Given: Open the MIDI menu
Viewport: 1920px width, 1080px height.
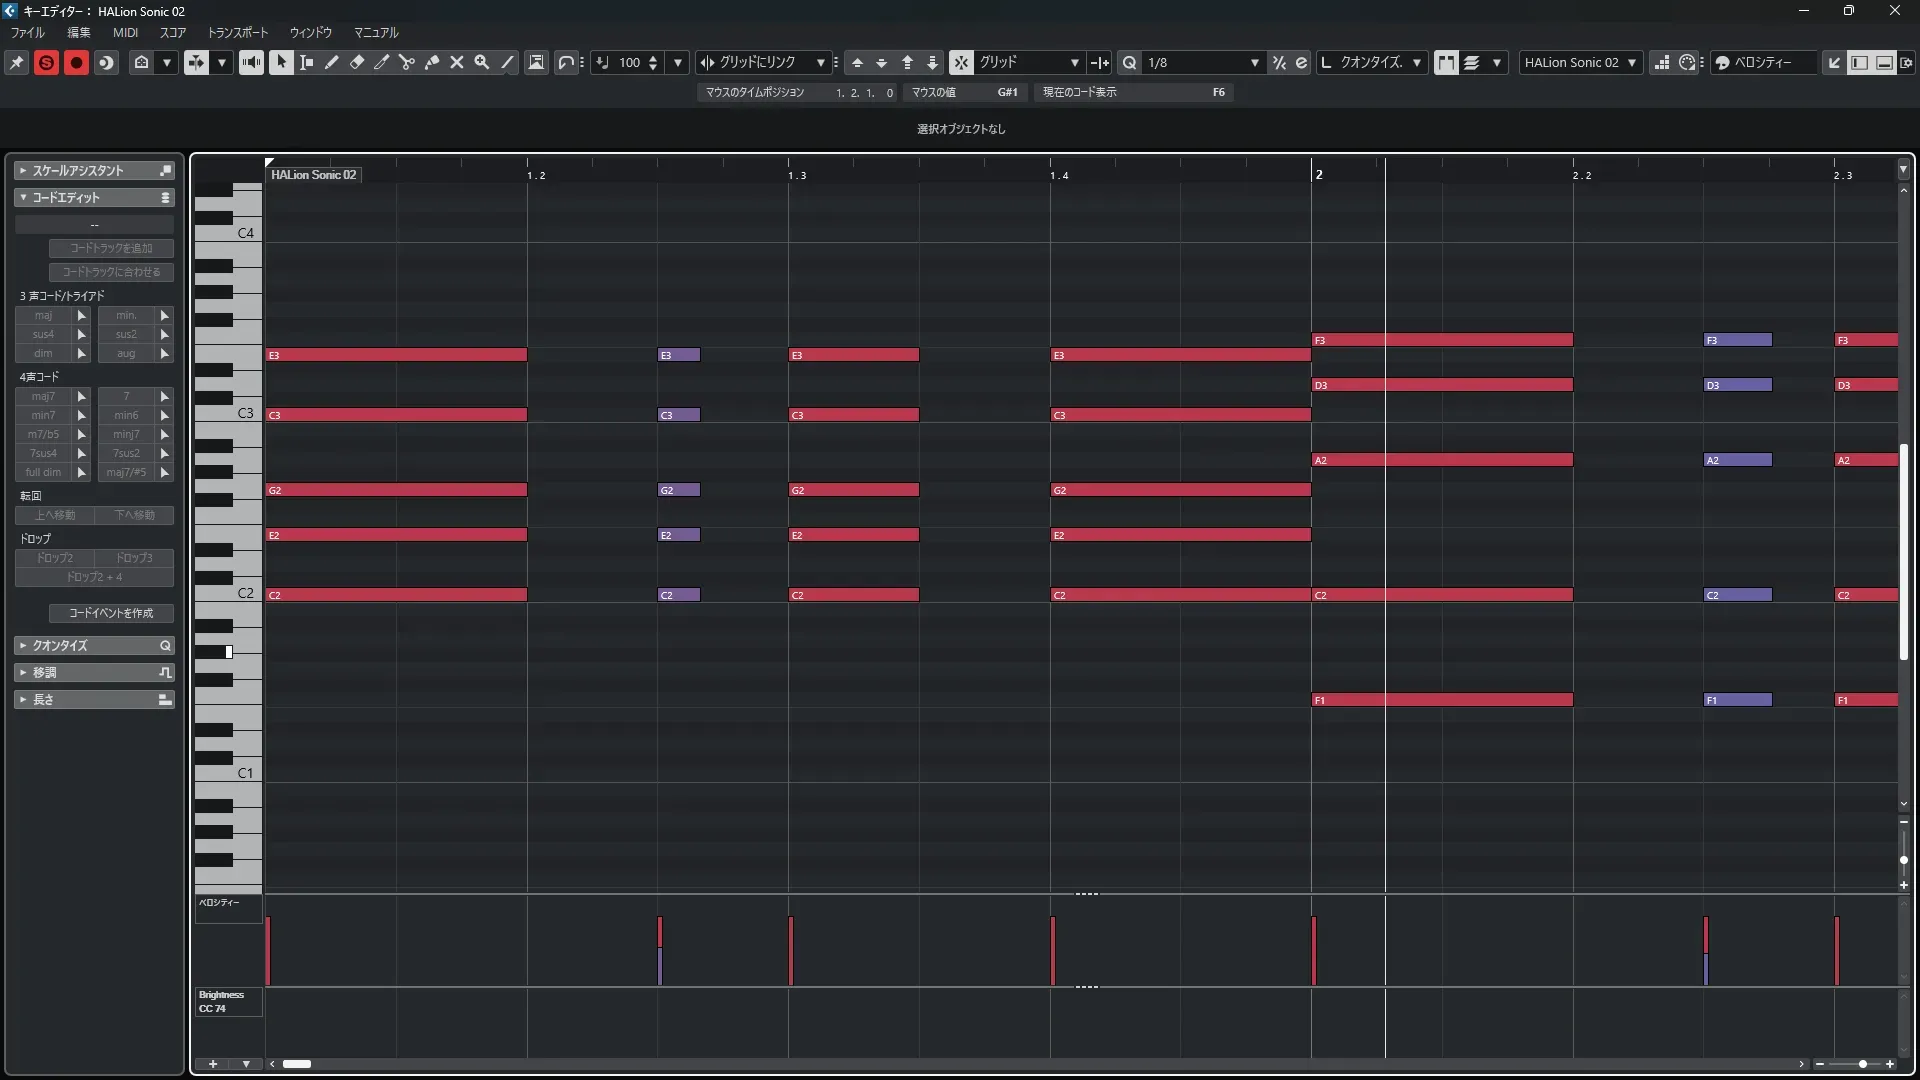Looking at the screenshot, I should pos(125,32).
